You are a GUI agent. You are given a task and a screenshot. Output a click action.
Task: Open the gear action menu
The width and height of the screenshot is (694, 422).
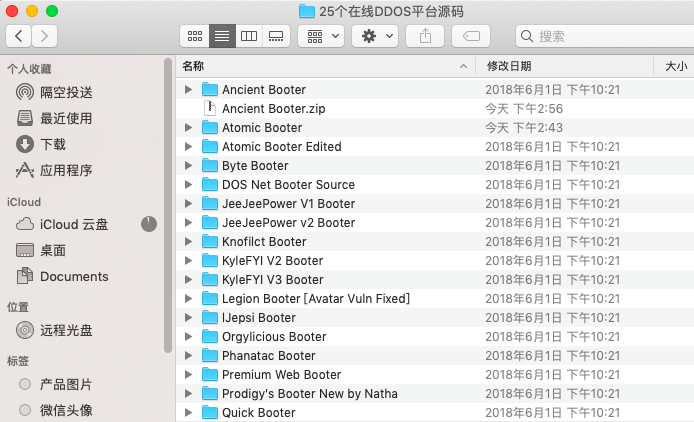377,36
